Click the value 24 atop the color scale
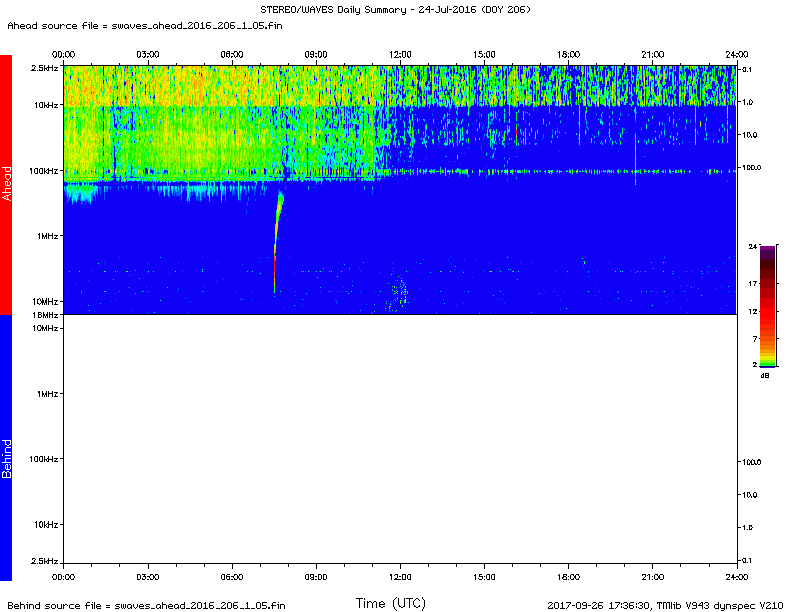Viewport: 792px width, 612px height. [x=752, y=245]
